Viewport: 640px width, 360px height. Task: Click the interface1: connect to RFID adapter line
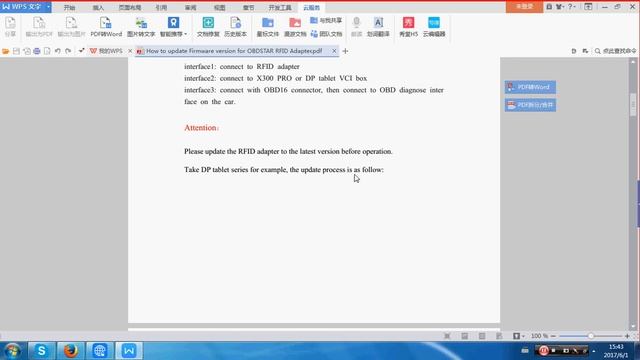(x=242, y=67)
